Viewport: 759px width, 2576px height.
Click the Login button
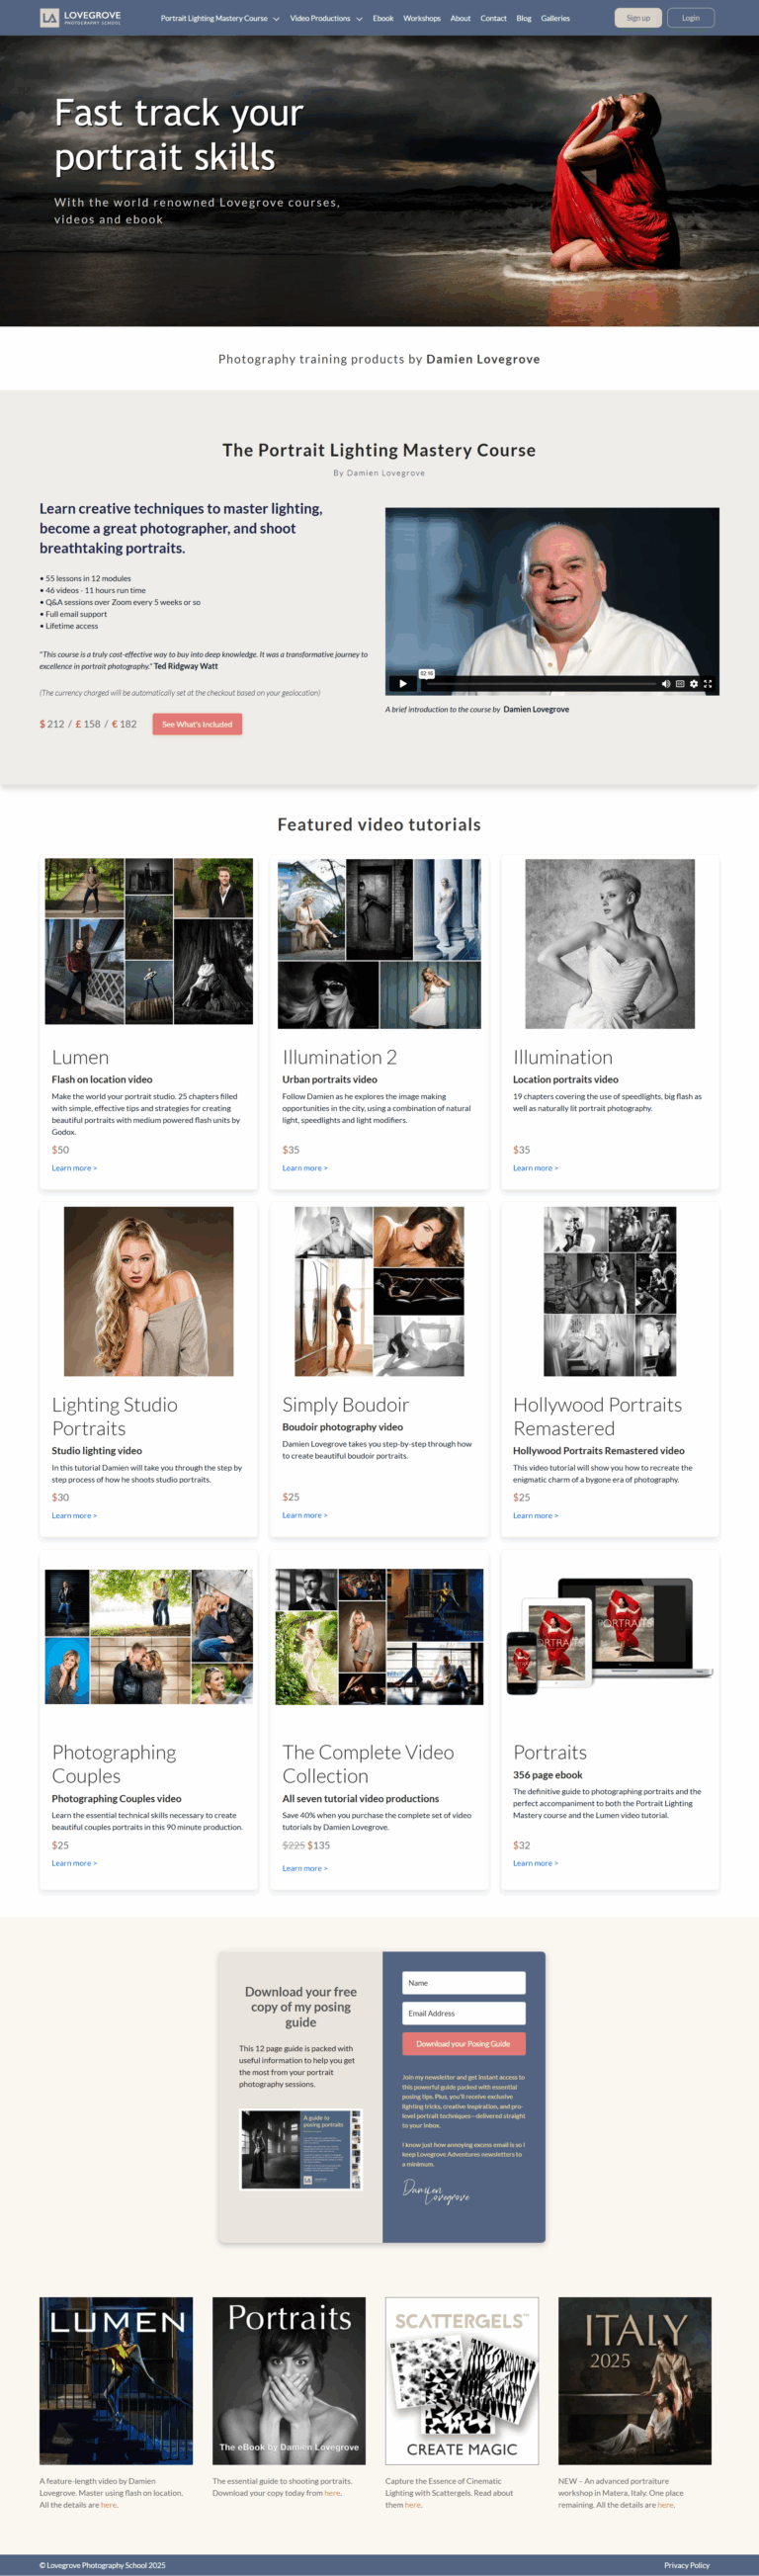(691, 18)
